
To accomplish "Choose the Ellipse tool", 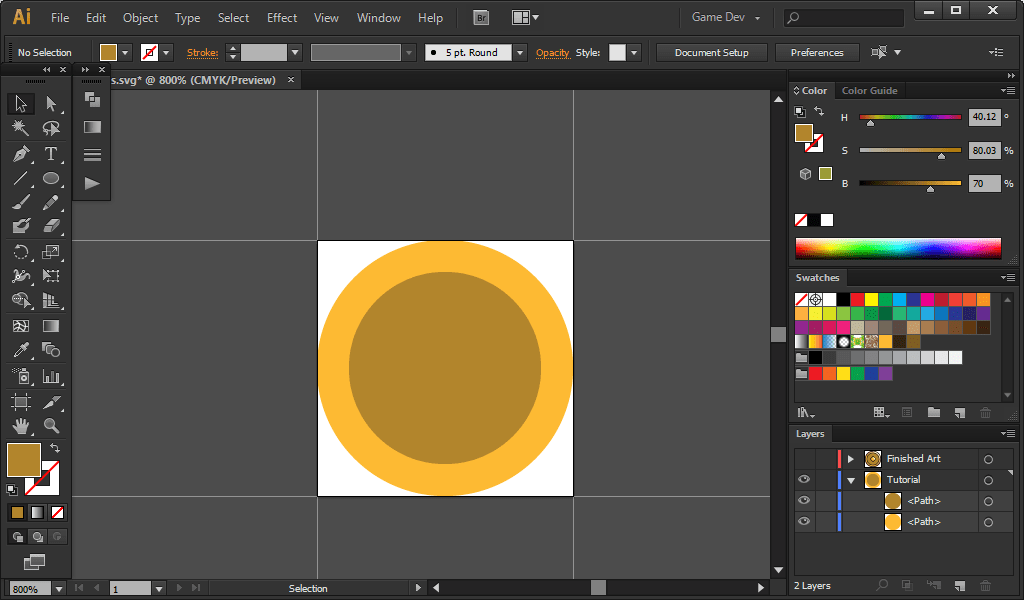I will point(51,179).
